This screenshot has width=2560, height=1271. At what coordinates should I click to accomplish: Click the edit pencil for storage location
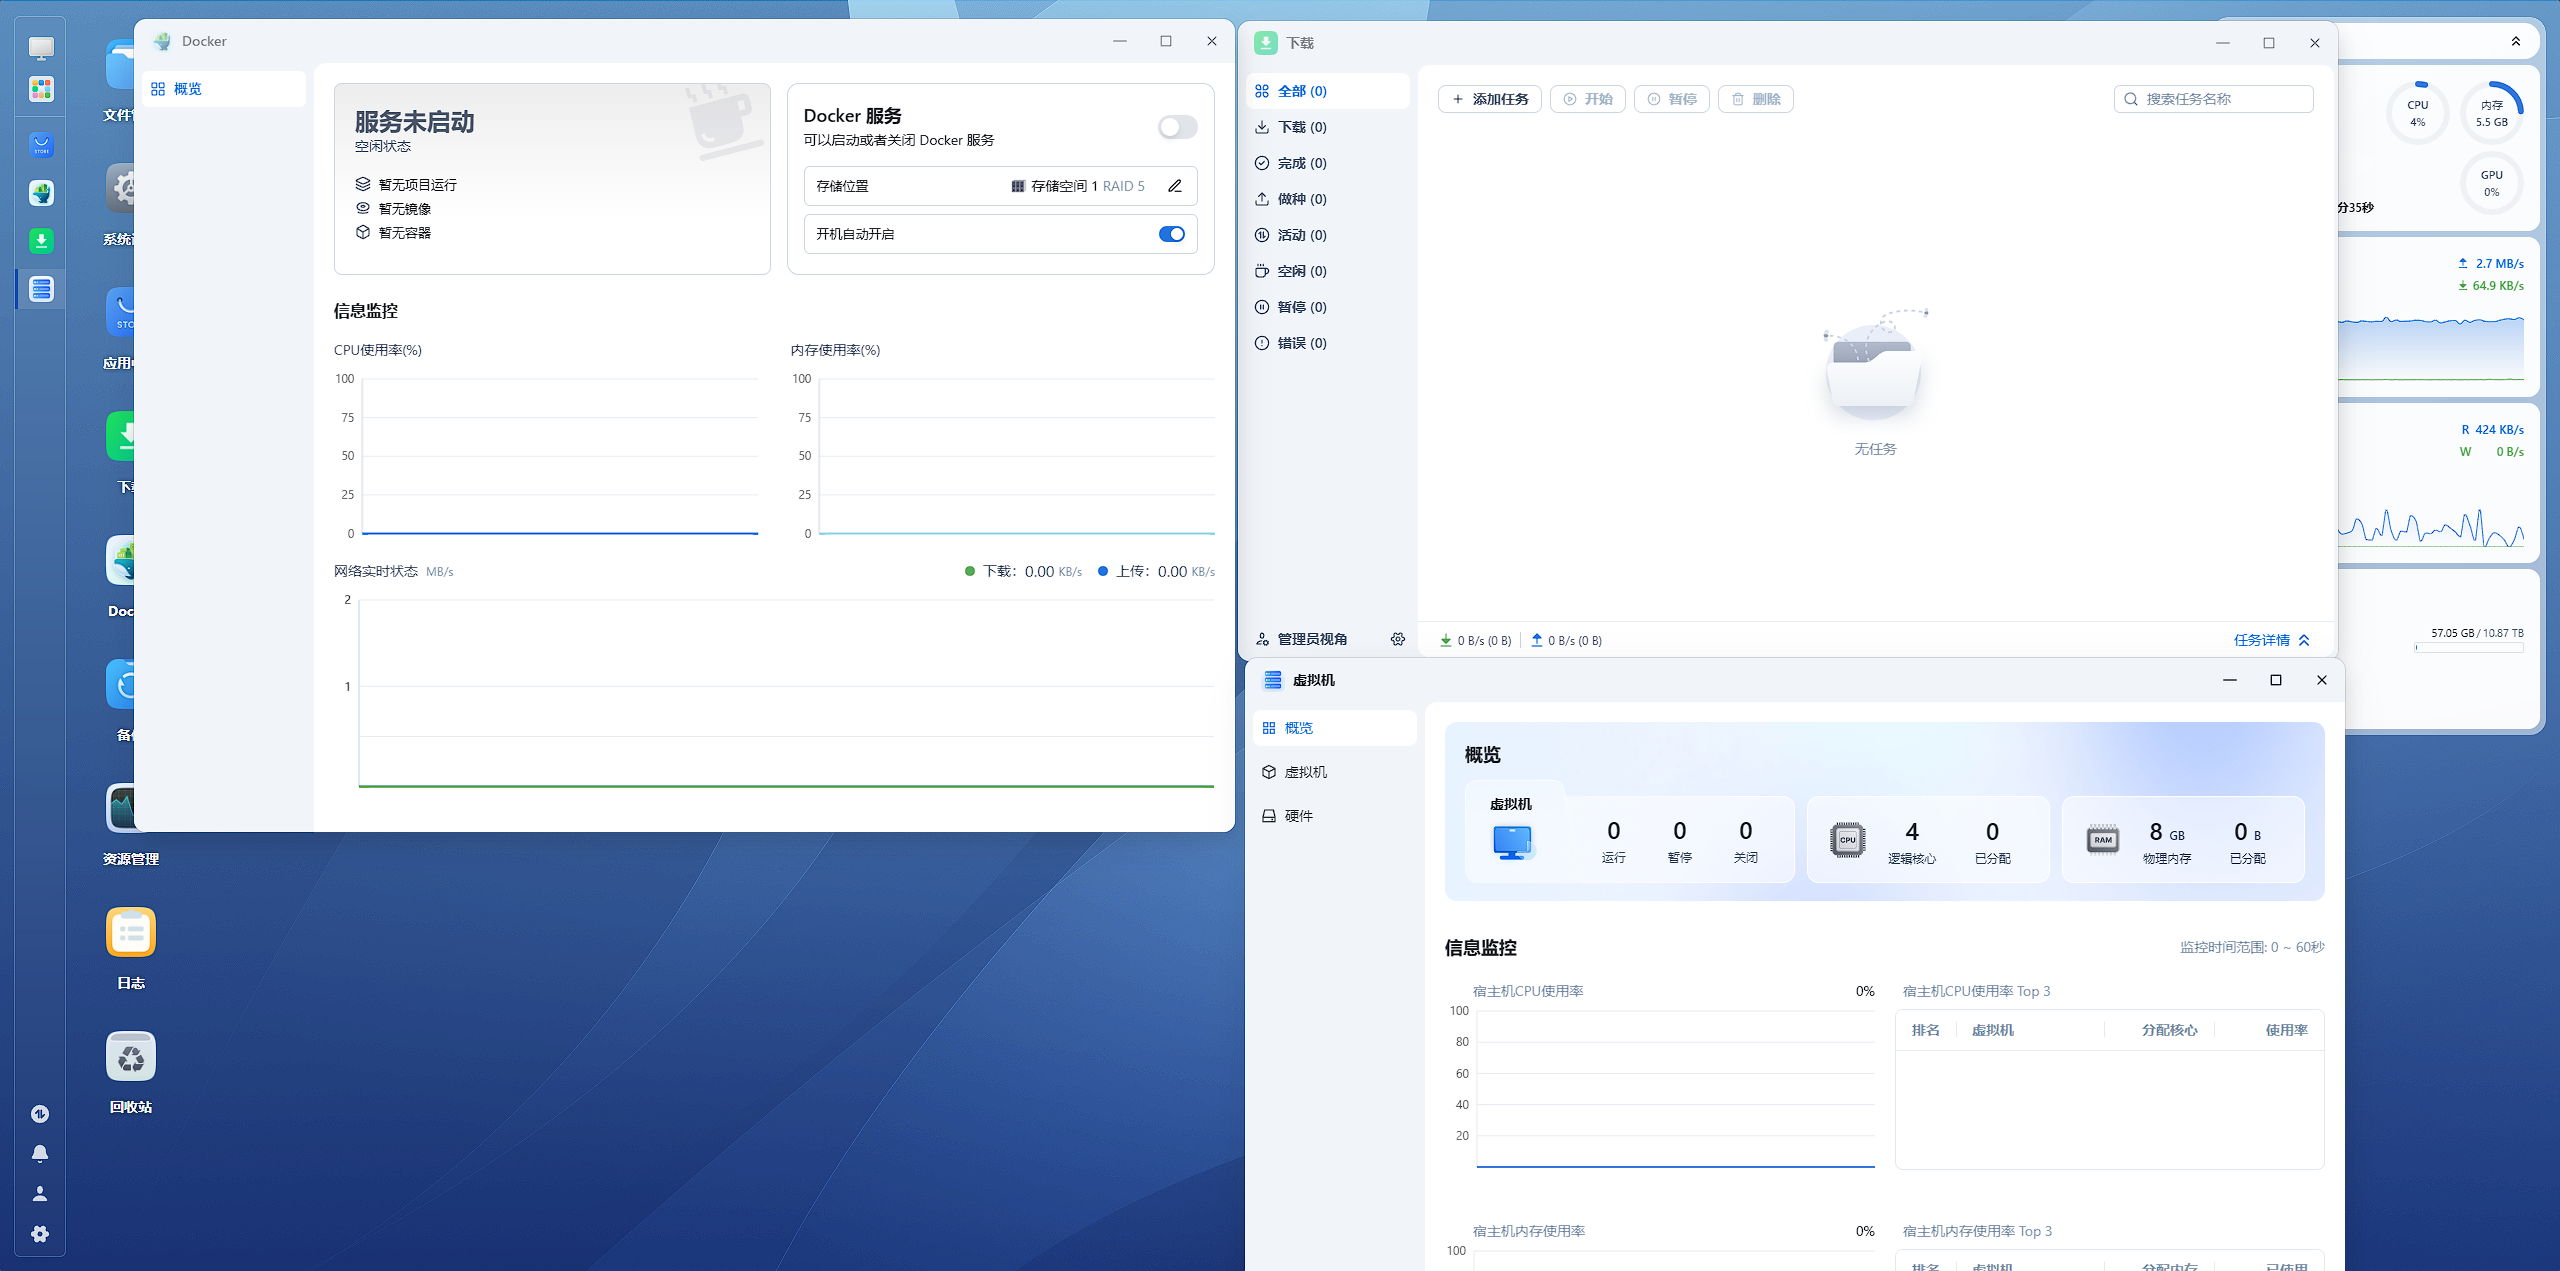(x=1175, y=186)
